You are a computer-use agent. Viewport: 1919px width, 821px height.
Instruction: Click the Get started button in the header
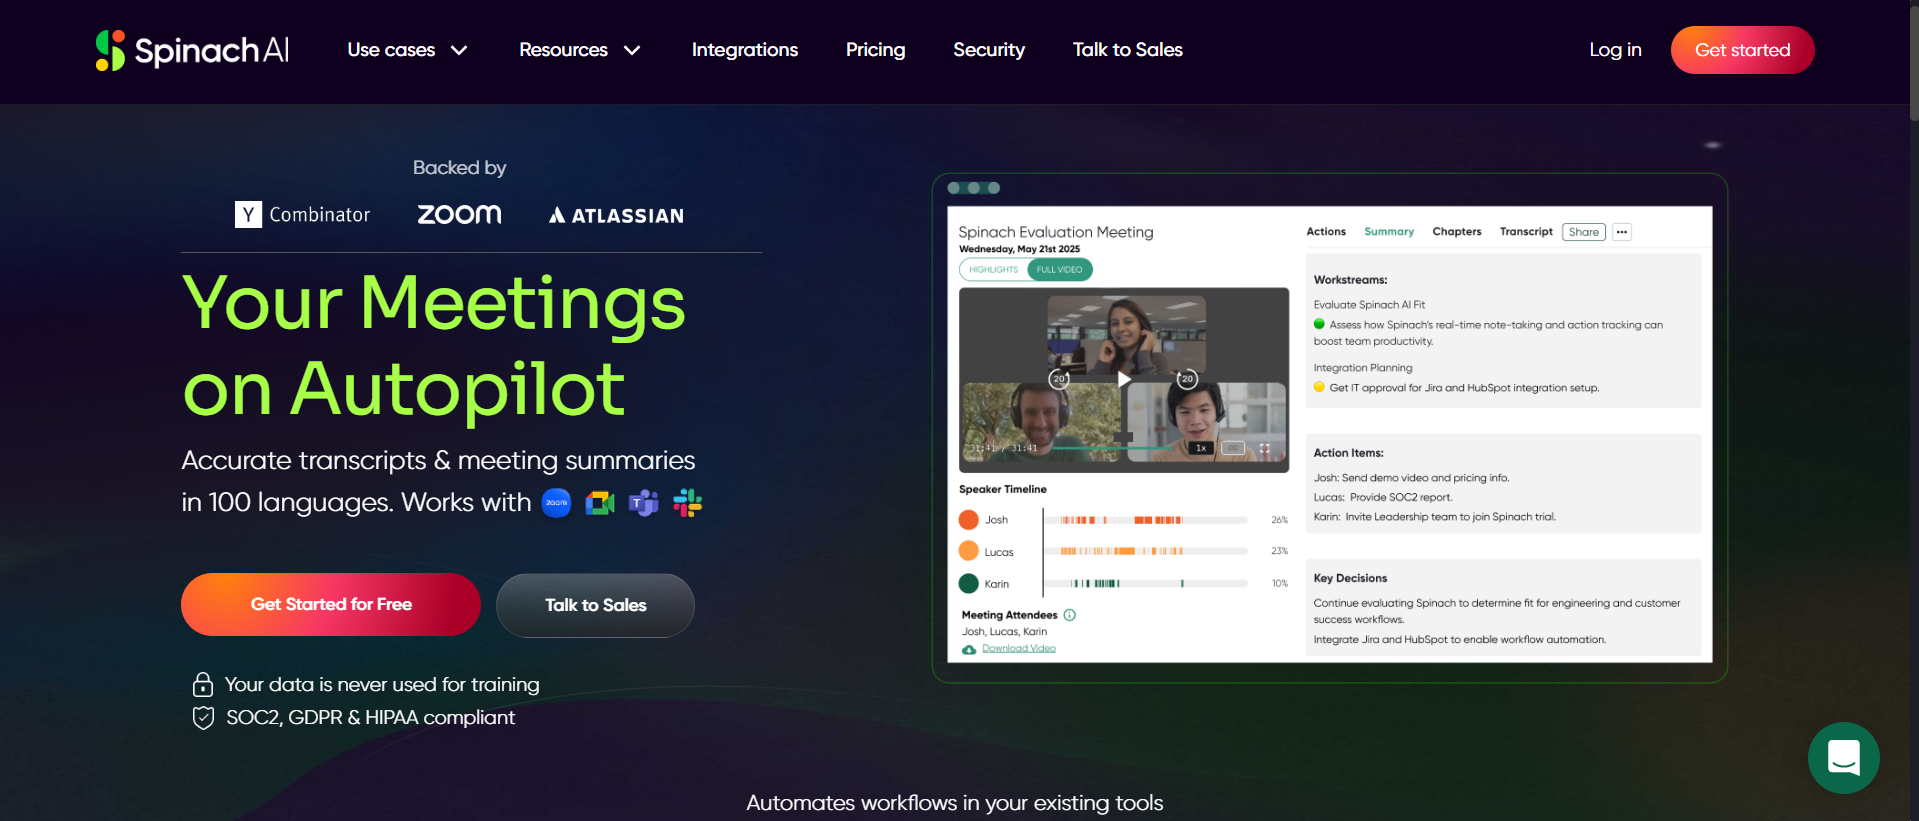[1742, 50]
